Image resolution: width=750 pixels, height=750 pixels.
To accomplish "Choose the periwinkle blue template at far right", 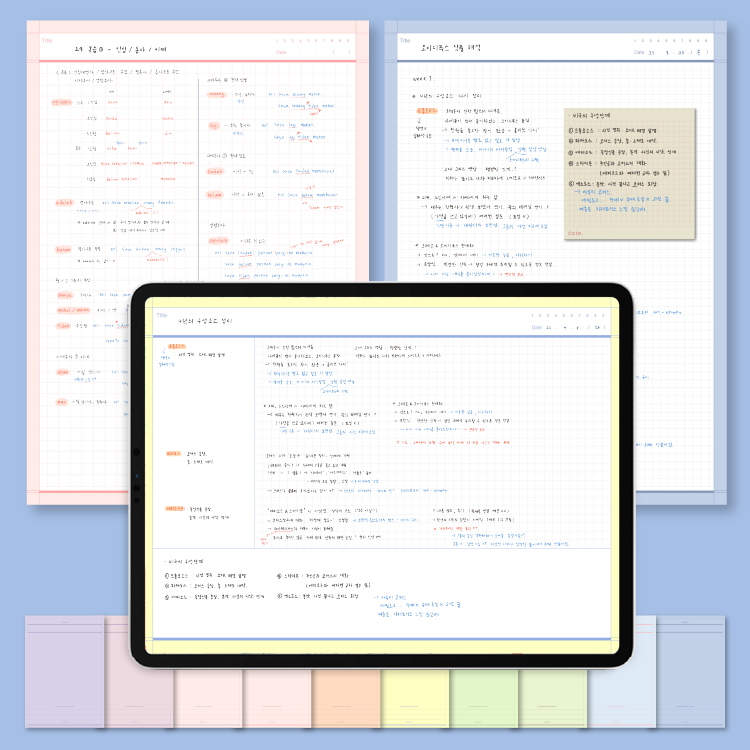I will 690,672.
